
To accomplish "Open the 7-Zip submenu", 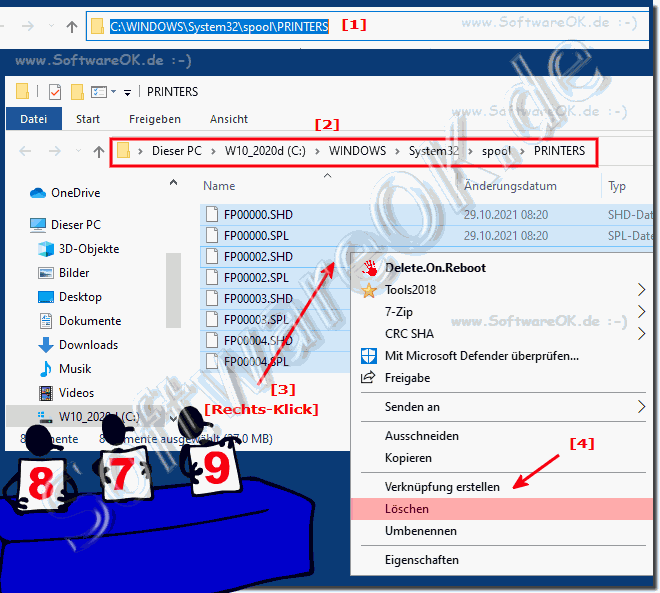I will pyautogui.click(x=502, y=311).
